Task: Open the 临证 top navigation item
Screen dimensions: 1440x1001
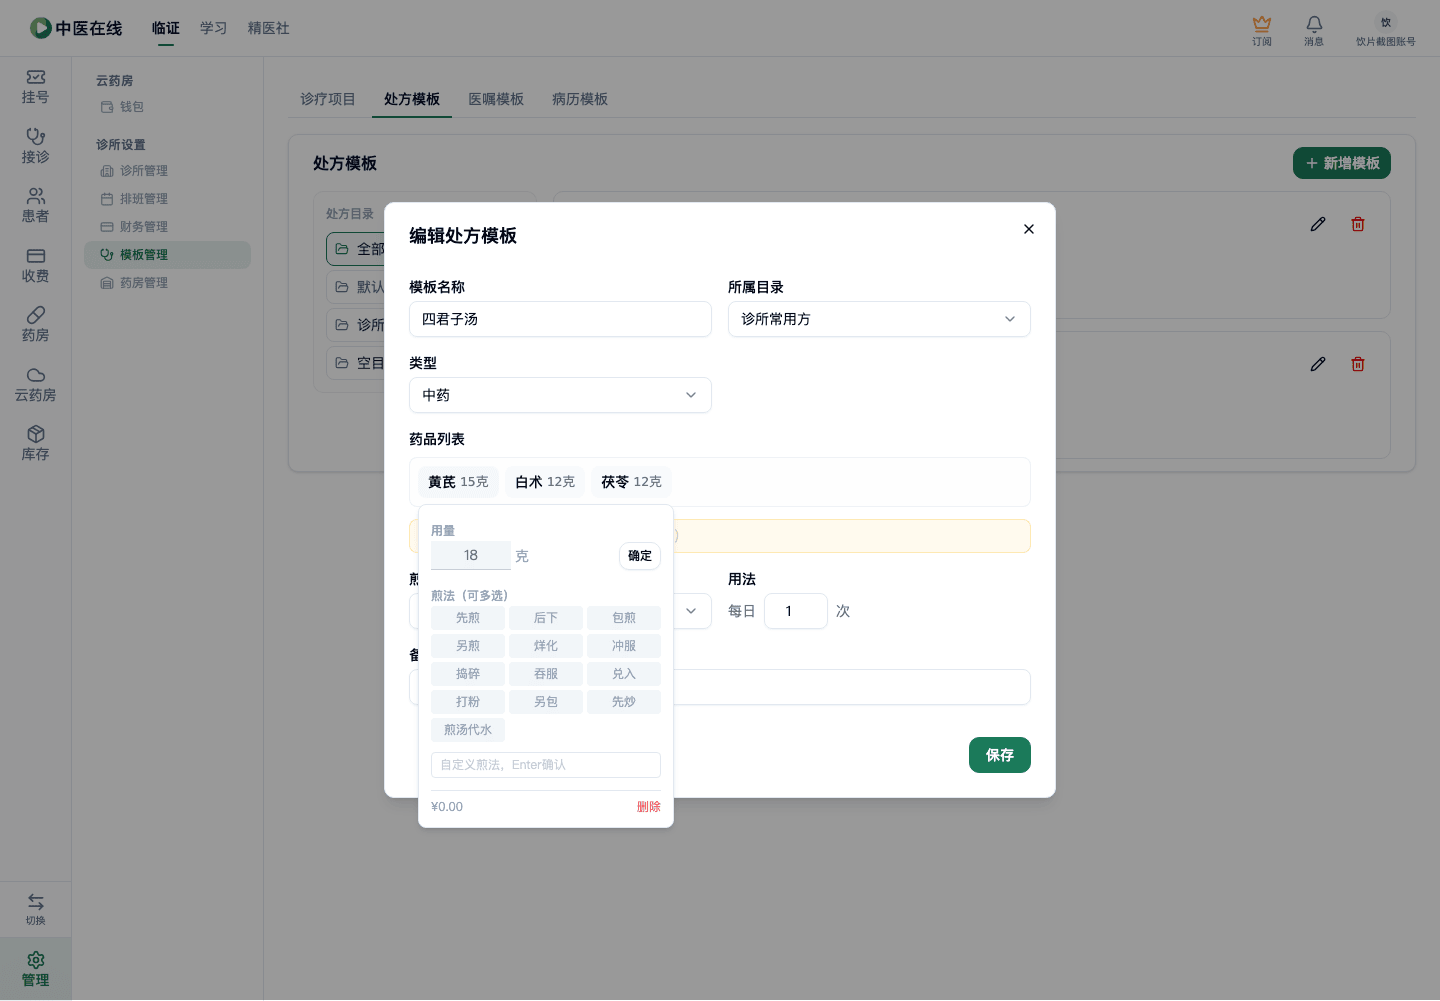Action: click(166, 28)
